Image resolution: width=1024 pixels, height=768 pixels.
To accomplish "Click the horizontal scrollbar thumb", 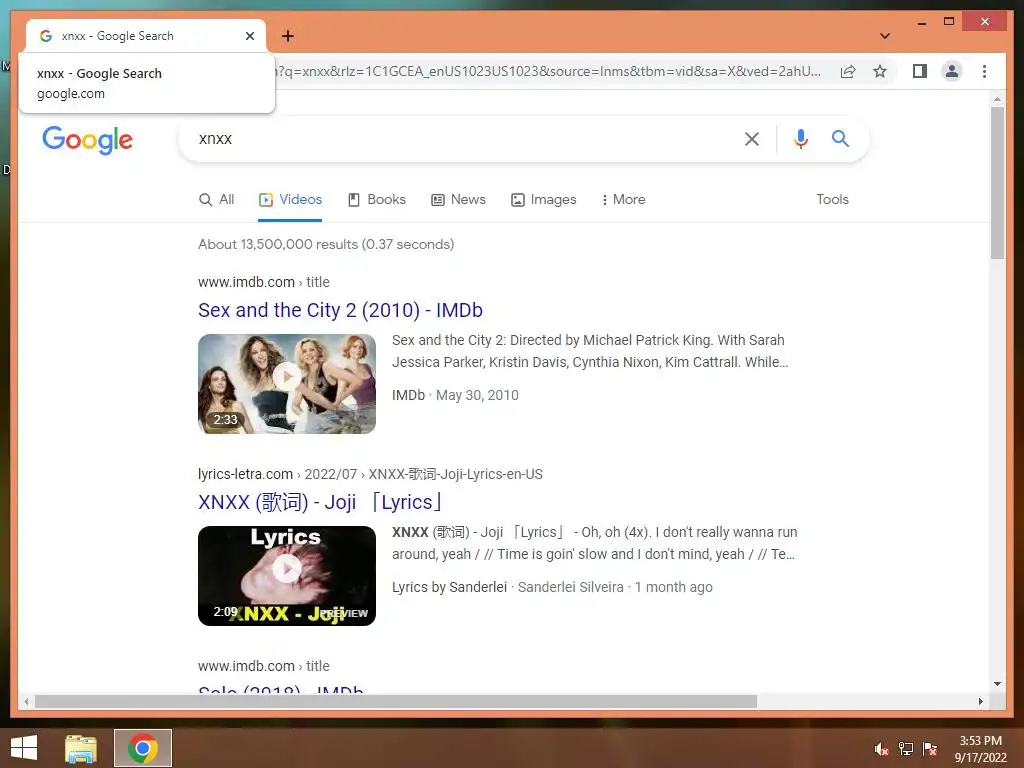I will click(x=396, y=701).
